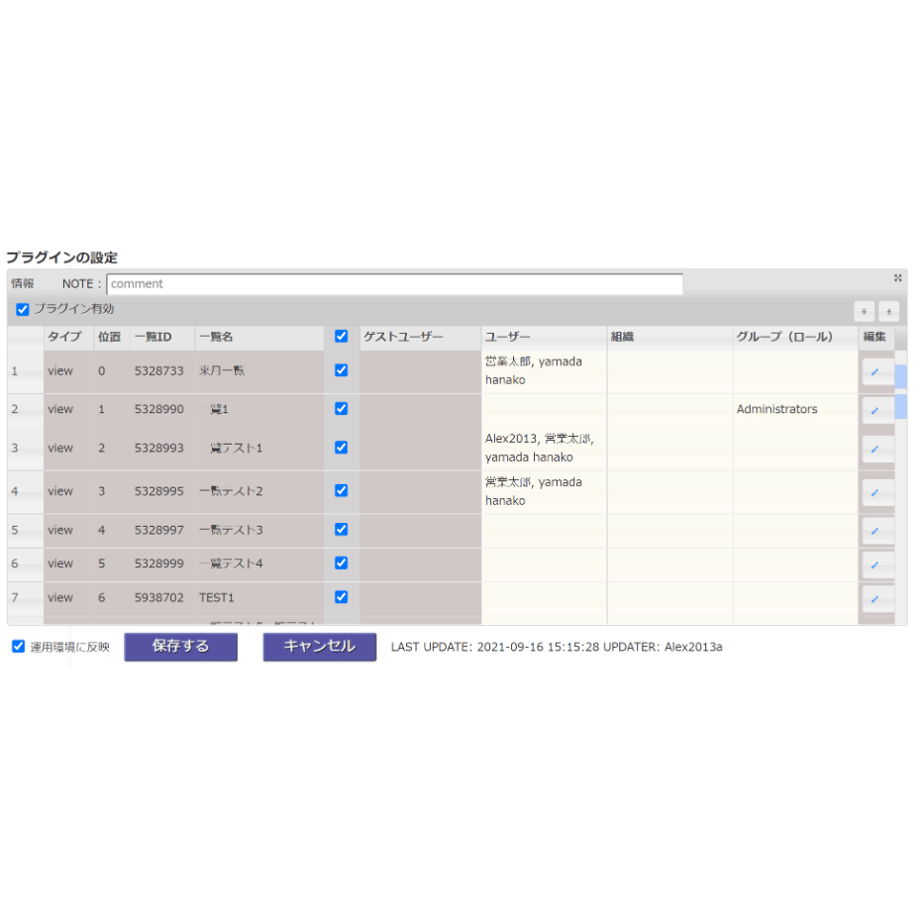This screenshot has width=920, height=920.
Task: Click the row number 1 cell
Action: (25, 371)
